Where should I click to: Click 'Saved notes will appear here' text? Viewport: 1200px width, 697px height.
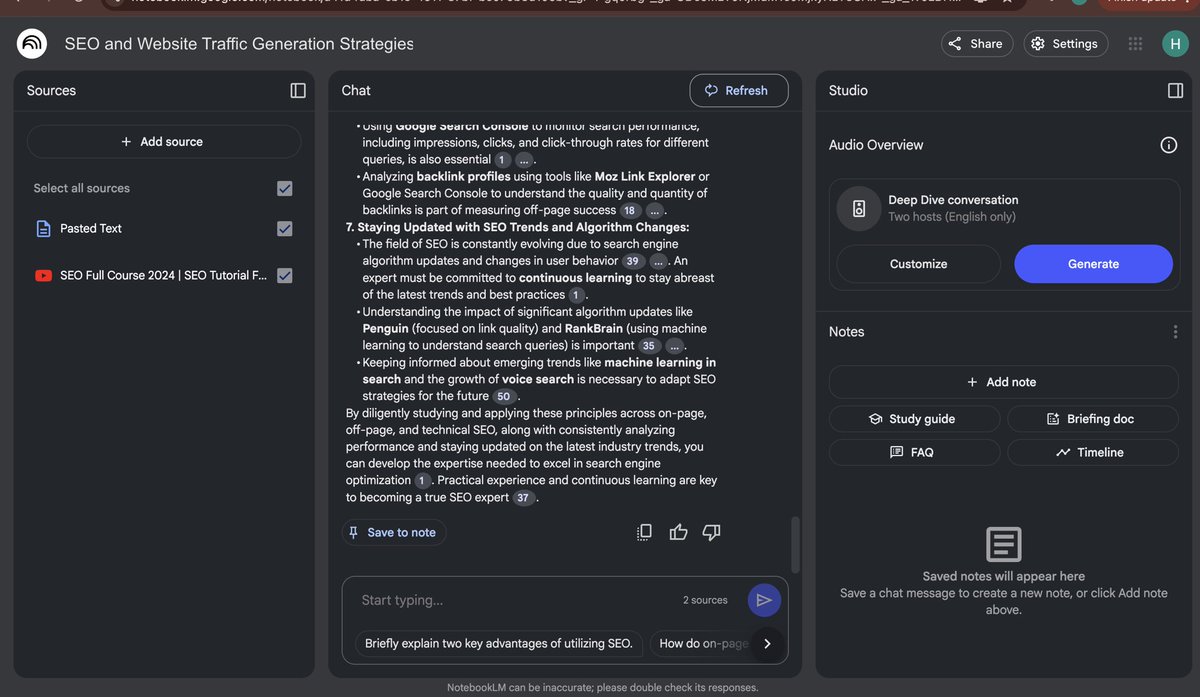(x=1003, y=576)
